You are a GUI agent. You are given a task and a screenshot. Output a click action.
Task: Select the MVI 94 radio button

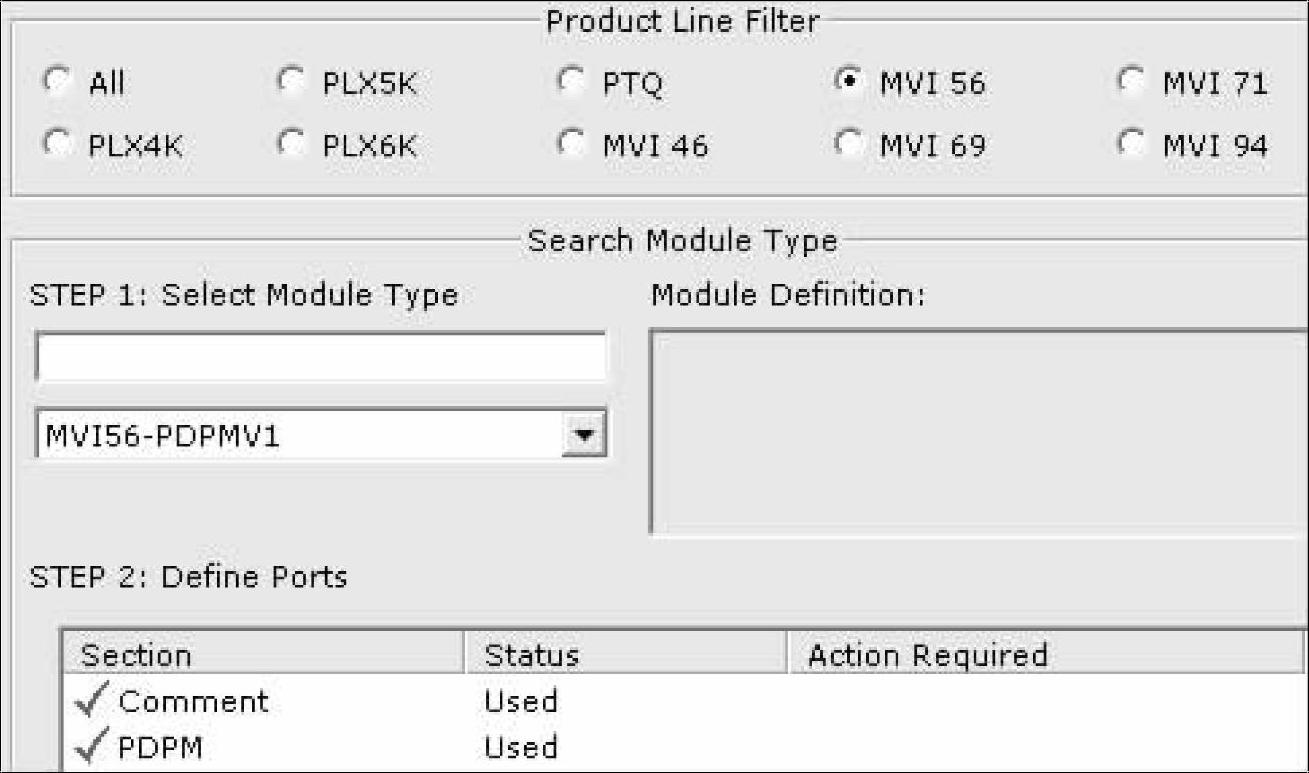(1131, 144)
